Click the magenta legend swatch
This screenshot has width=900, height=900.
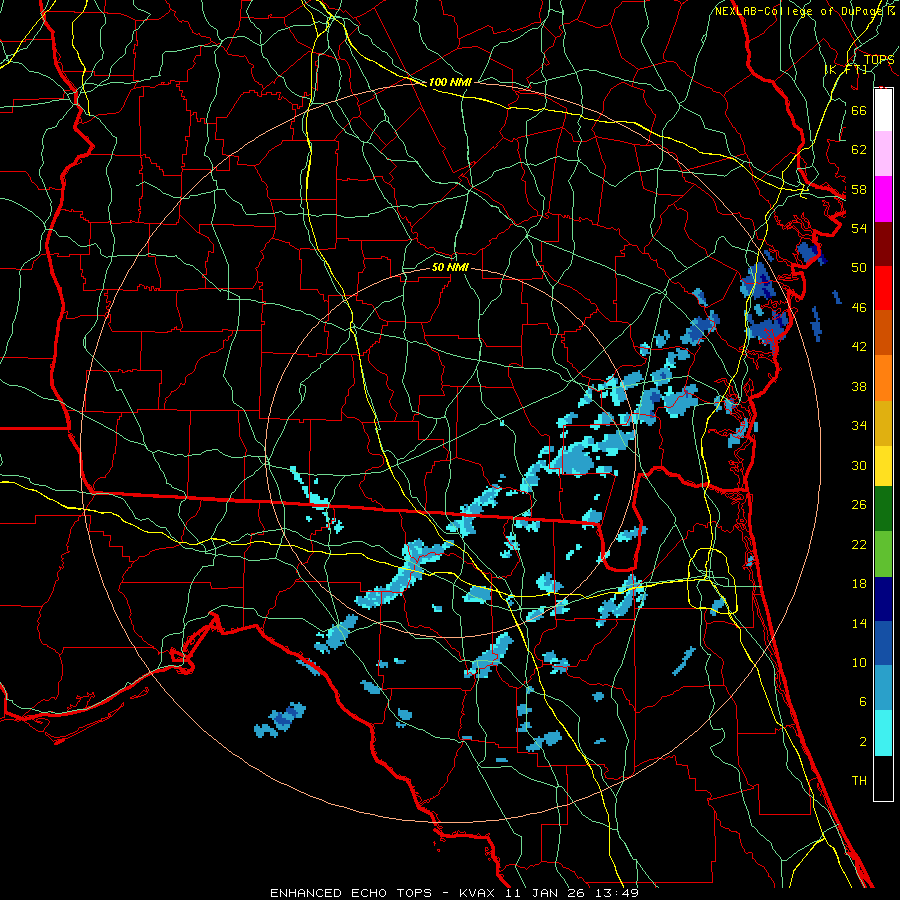[x=883, y=199]
